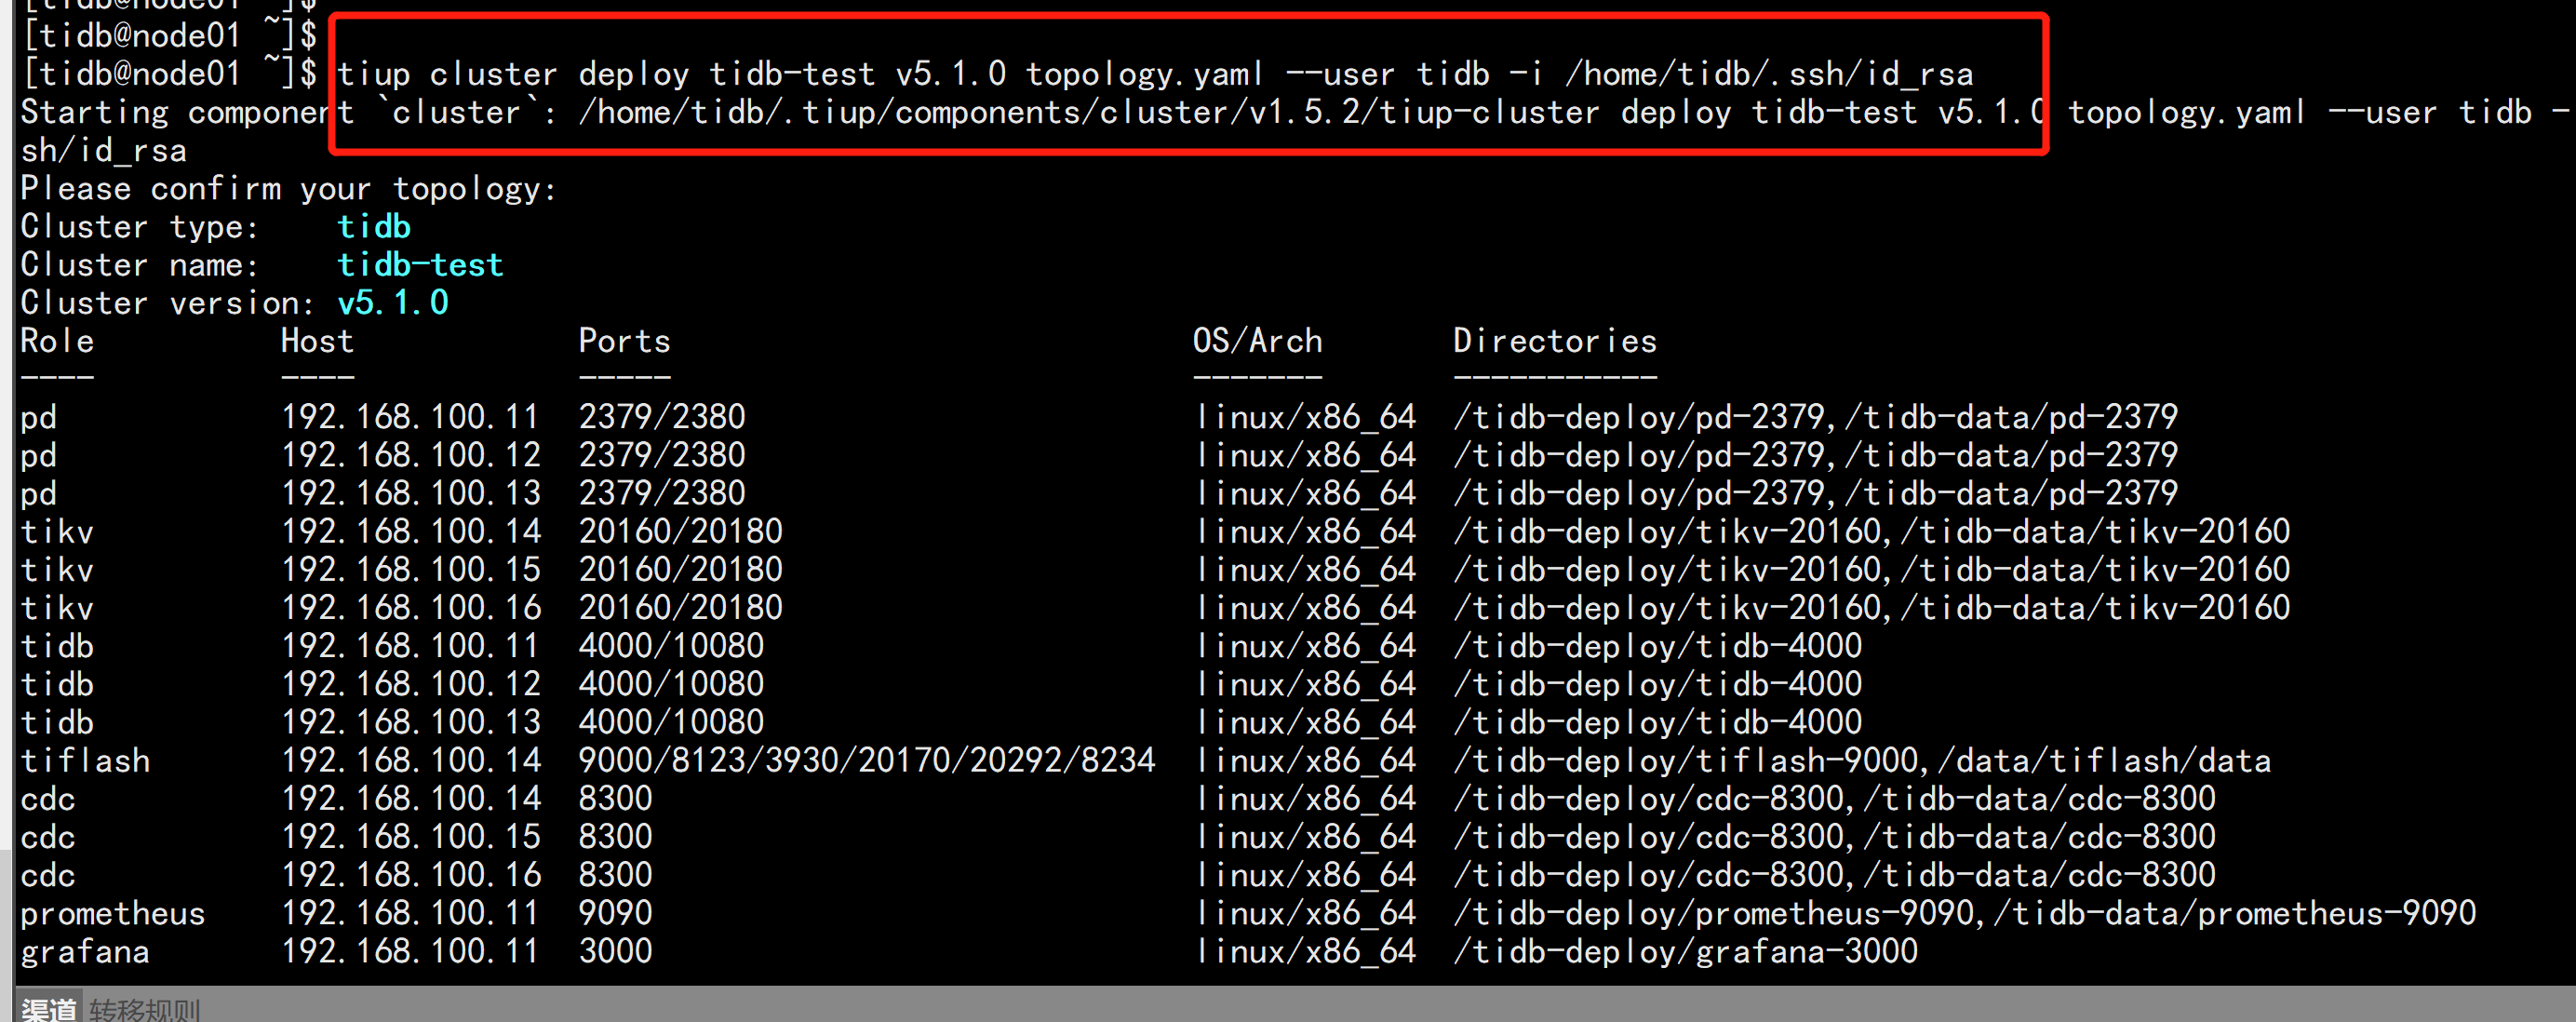The image size is (2576, 1022).
Task: Click tiflash directory /data/tiflash/data entry
Action: (2105, 761)
